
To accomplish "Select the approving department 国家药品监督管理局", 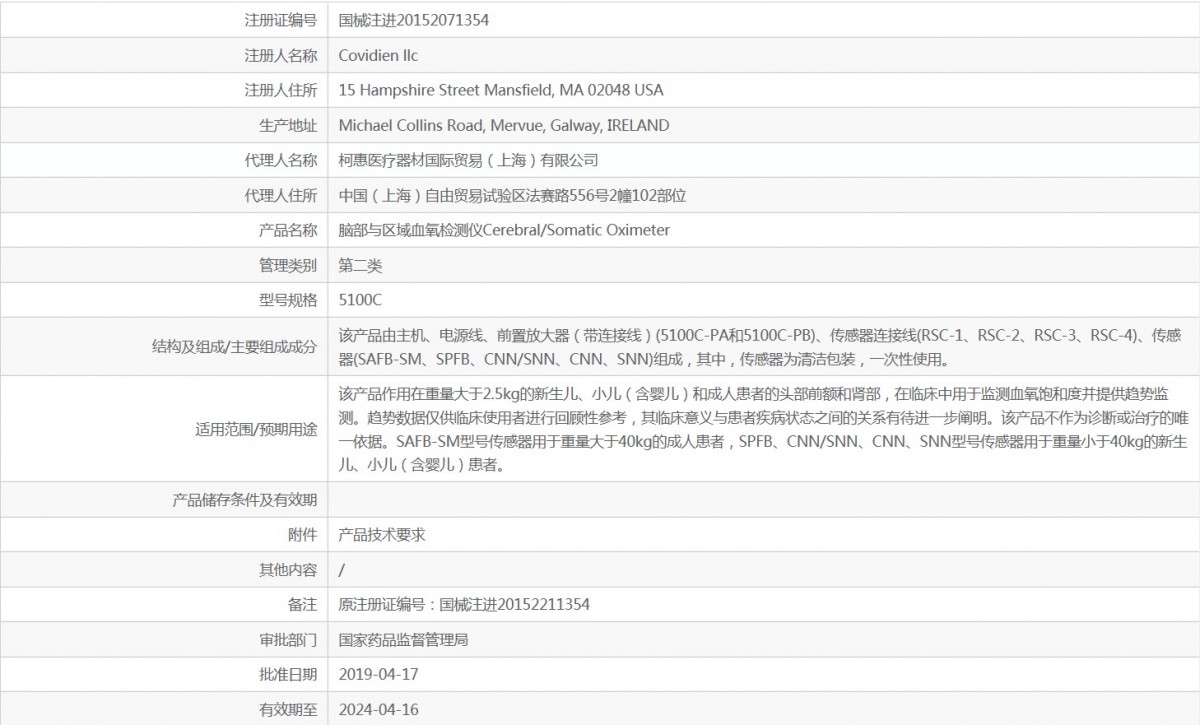I will (403, 640).
